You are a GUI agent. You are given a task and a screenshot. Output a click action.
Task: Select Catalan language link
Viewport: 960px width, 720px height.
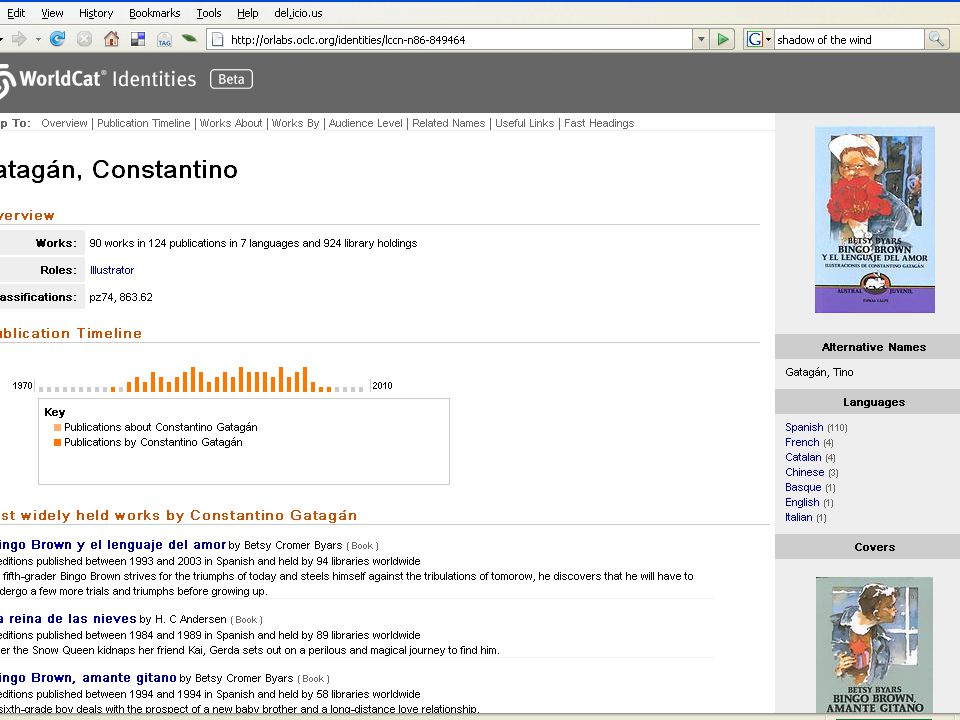803,457
